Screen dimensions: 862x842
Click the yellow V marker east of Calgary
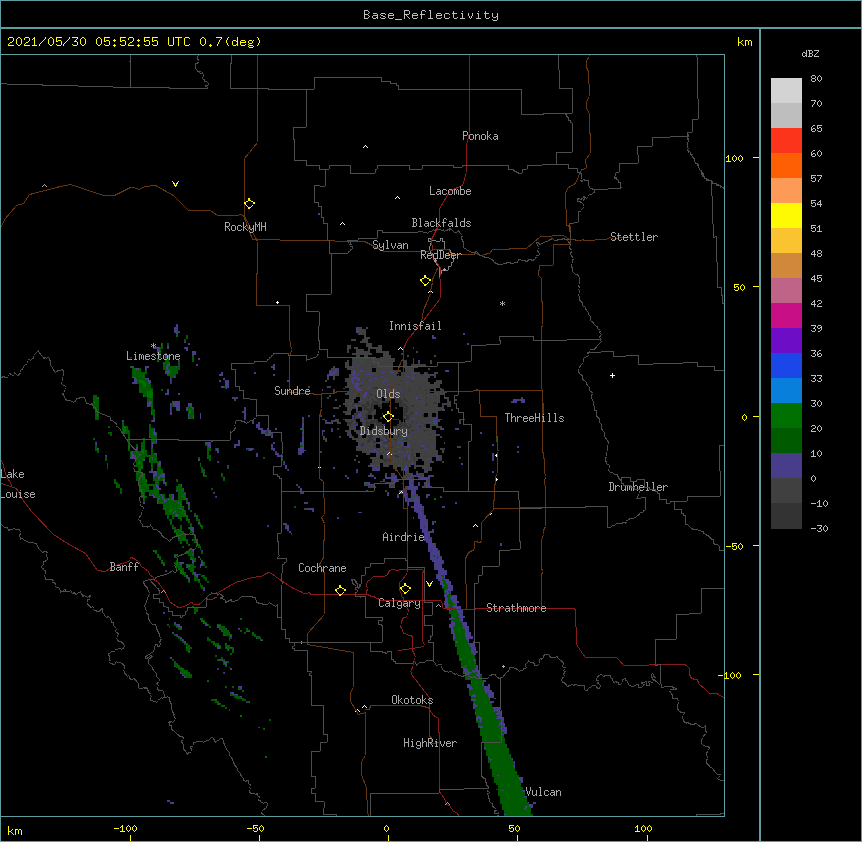(x=429, y=584)
